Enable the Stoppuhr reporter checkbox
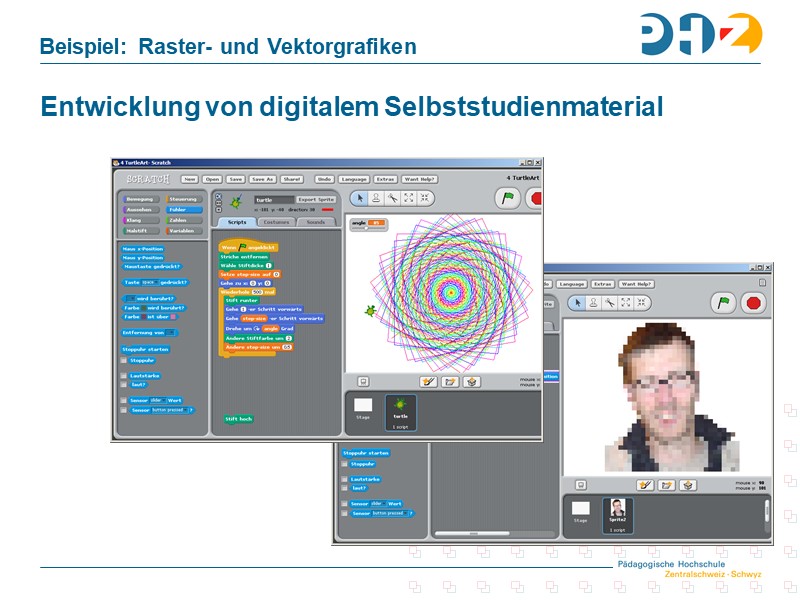Viewport: 800px width, 600px height. (x=121, y=360)
